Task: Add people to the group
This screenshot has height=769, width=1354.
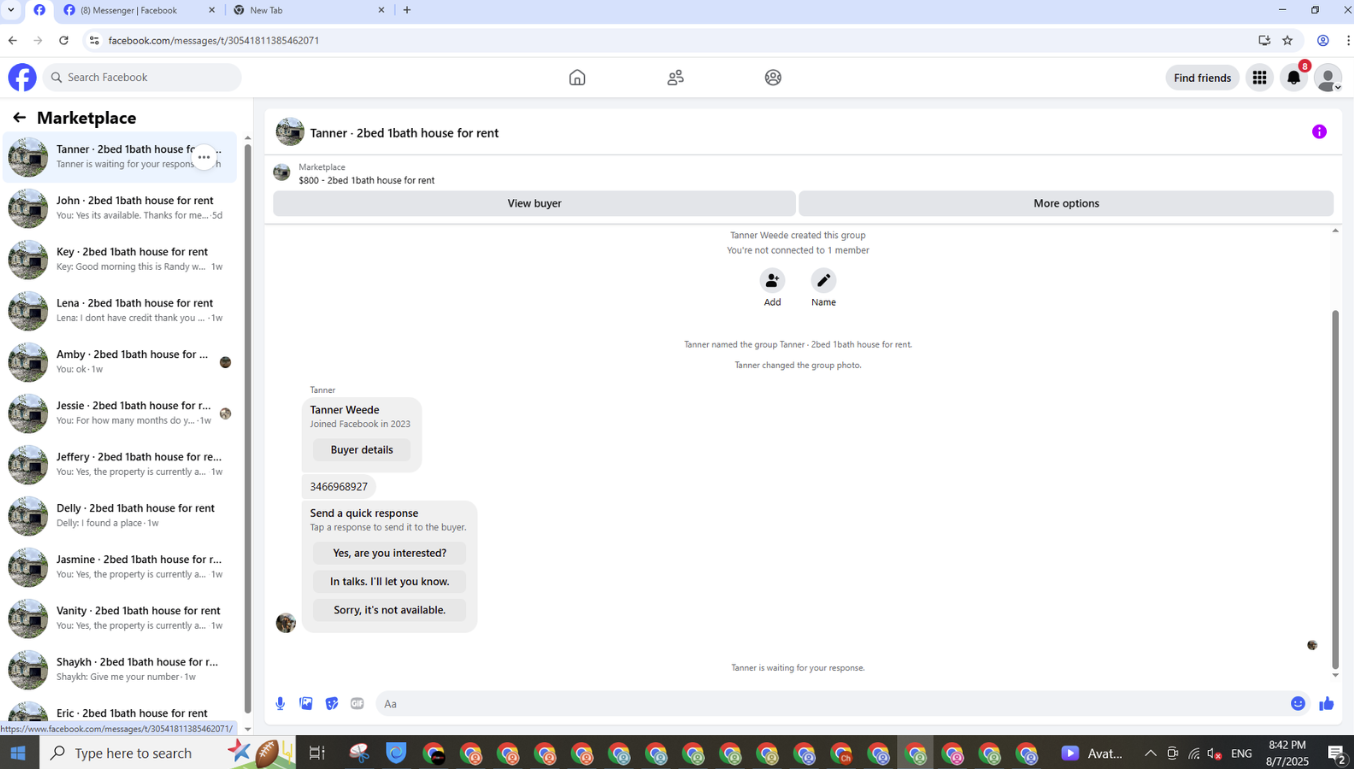Action: [772, 280]
